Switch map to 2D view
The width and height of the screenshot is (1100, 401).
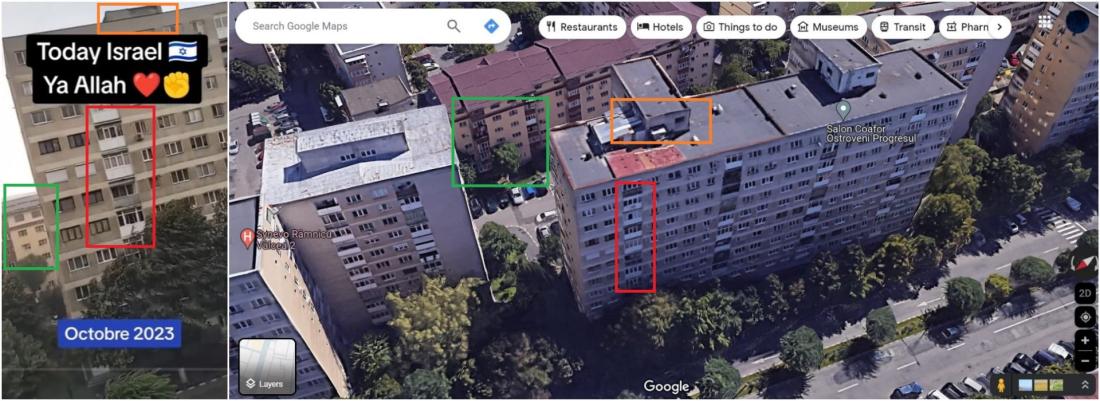pos(1085,292)
